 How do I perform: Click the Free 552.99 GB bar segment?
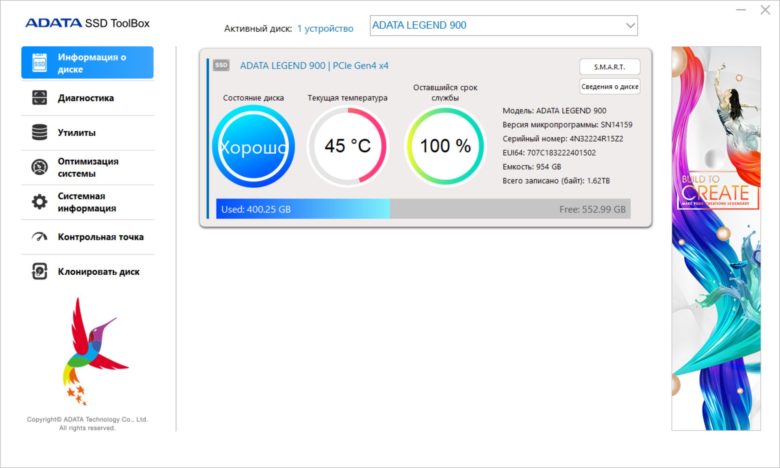point(510,209)
